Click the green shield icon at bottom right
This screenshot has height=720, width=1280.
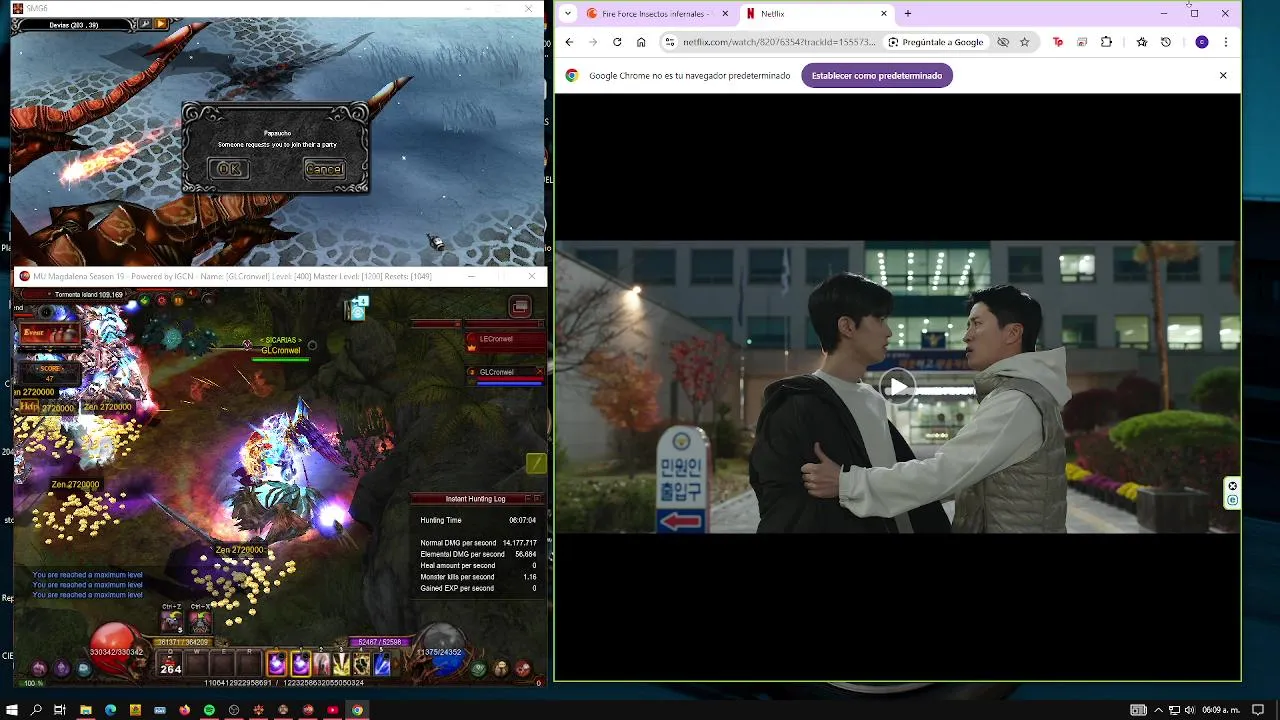click(478, 669)
